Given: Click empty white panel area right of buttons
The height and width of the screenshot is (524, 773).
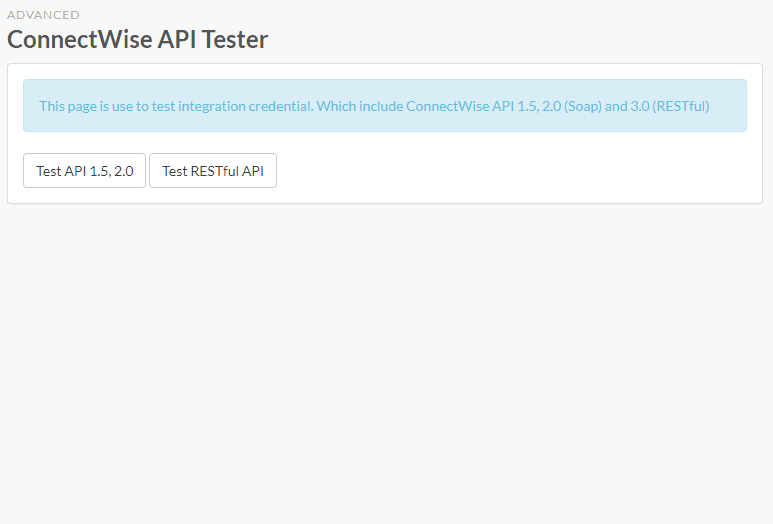Looking at the screenshot, I should [x=518, y=171].
